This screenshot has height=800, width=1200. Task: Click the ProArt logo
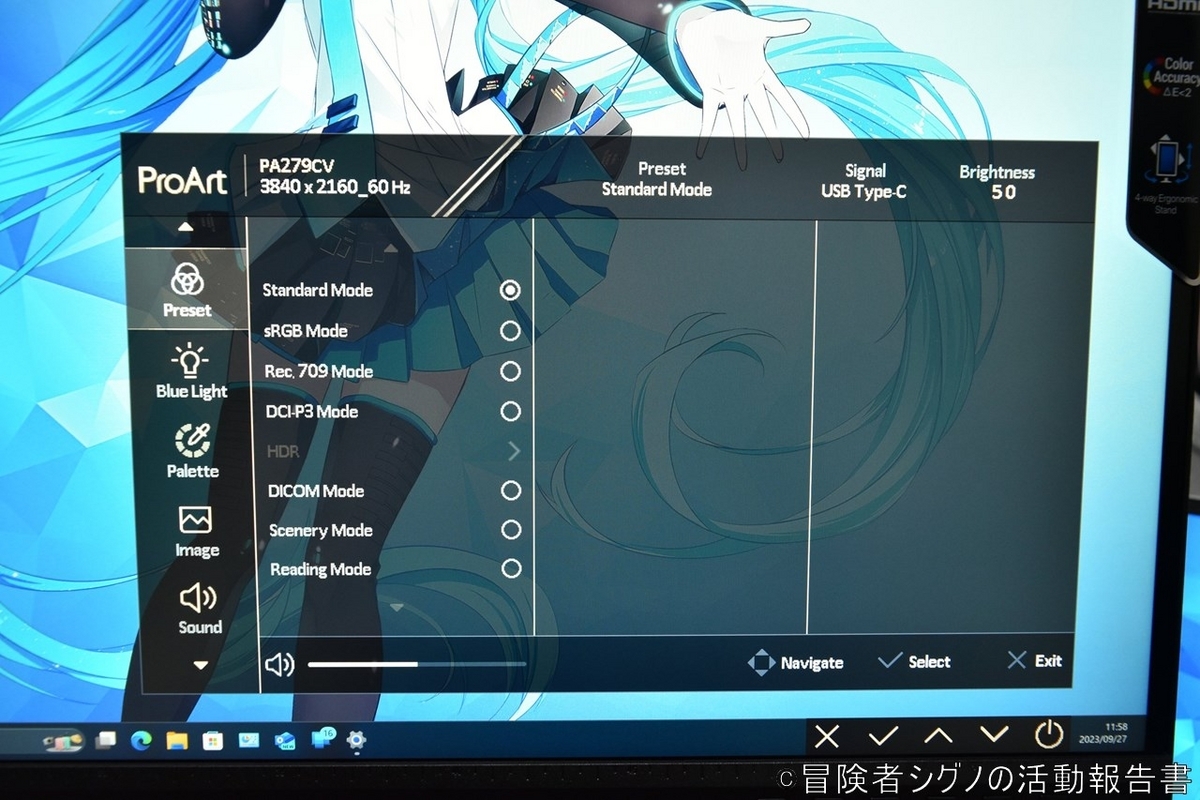tap(182, 181)
